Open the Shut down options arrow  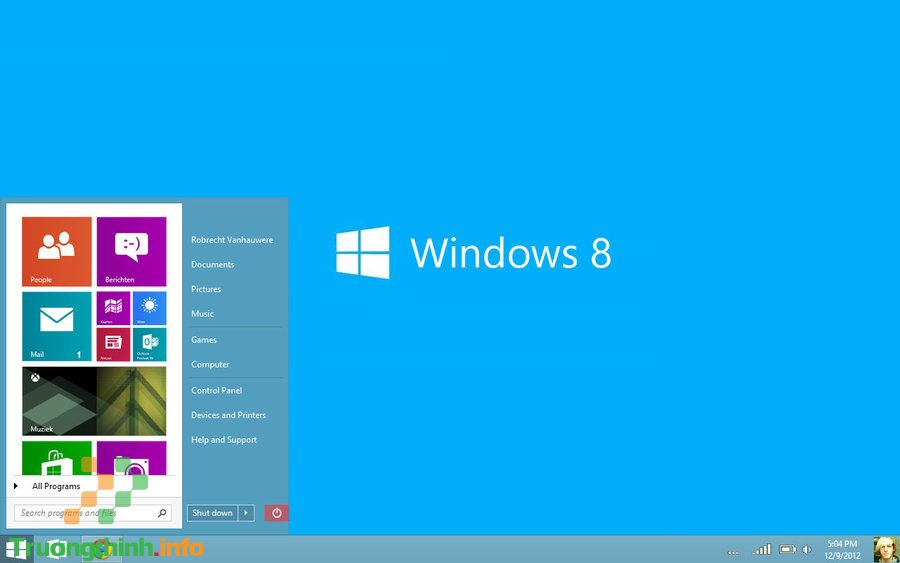[246, 513]
